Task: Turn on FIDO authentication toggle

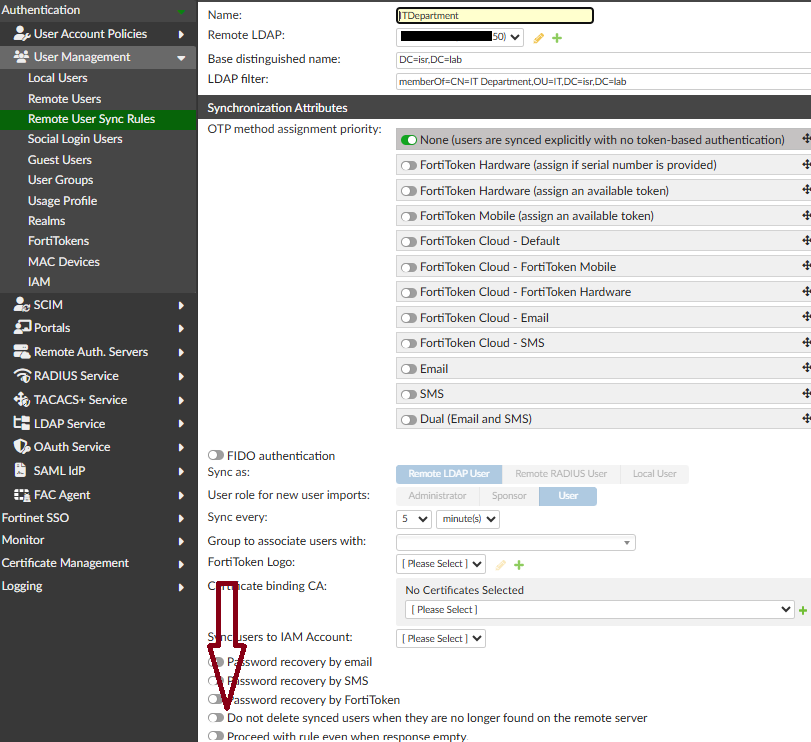Action: [x=216, y=456]
